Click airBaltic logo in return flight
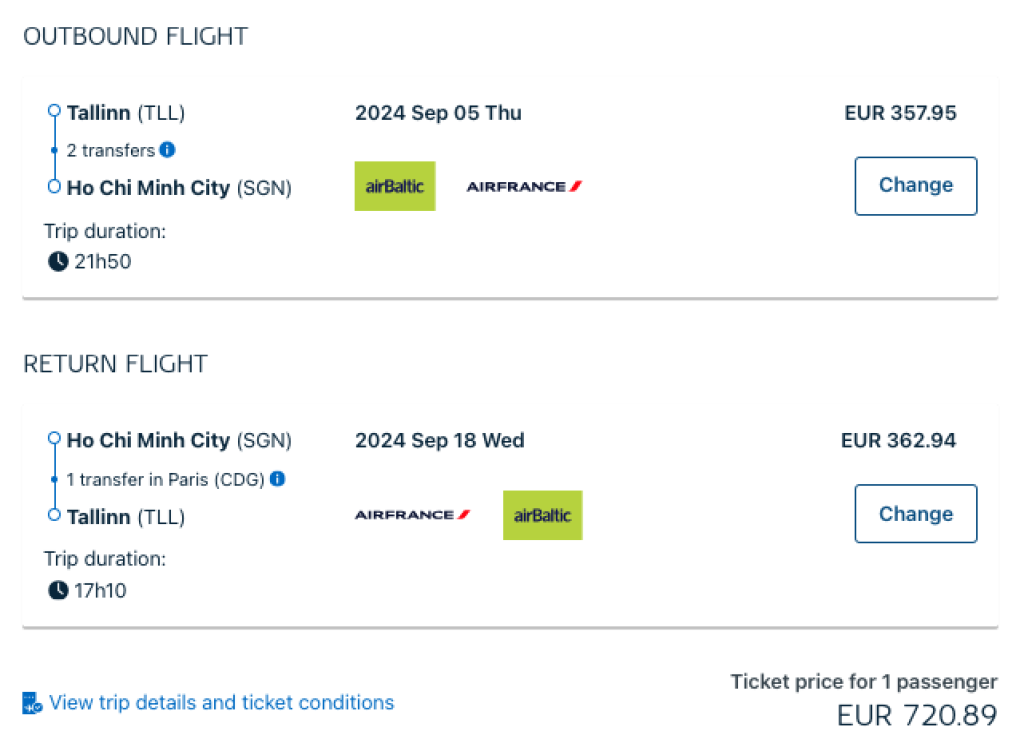Screen dimensions: 1024x743 pyautogui.click(x=542, y=515)
